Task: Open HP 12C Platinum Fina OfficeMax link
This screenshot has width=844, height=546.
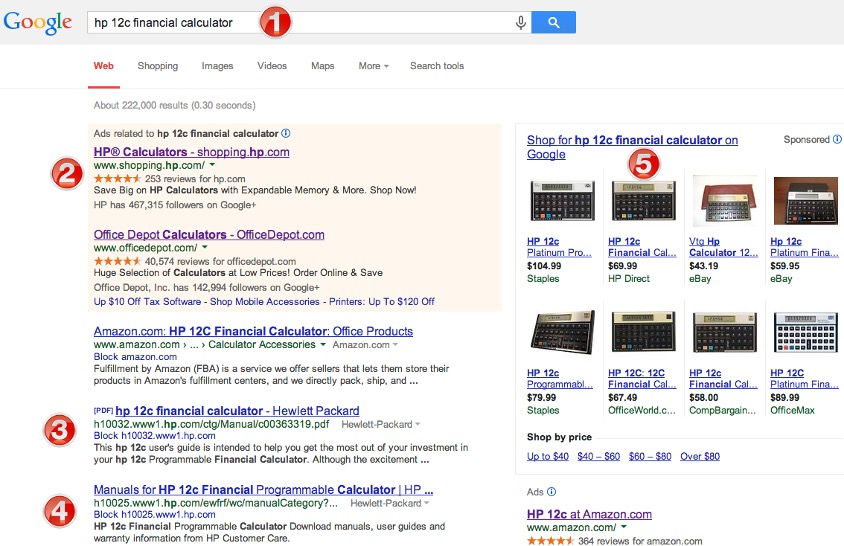Action: pos(804,378)
